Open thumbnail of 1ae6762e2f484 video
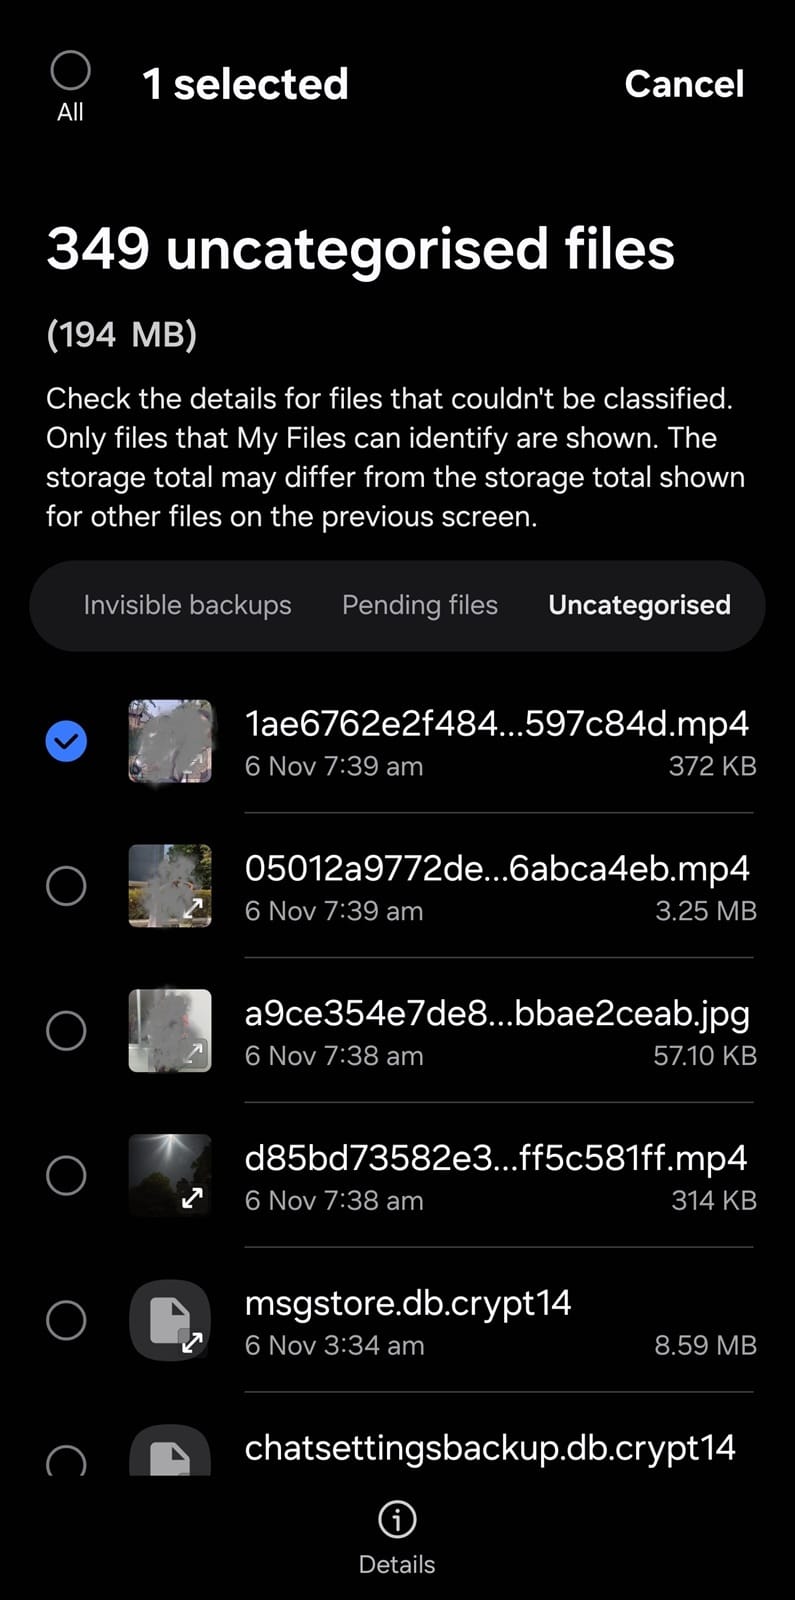The width and height of the screenshot is (795, 1600). pos(170,741)
